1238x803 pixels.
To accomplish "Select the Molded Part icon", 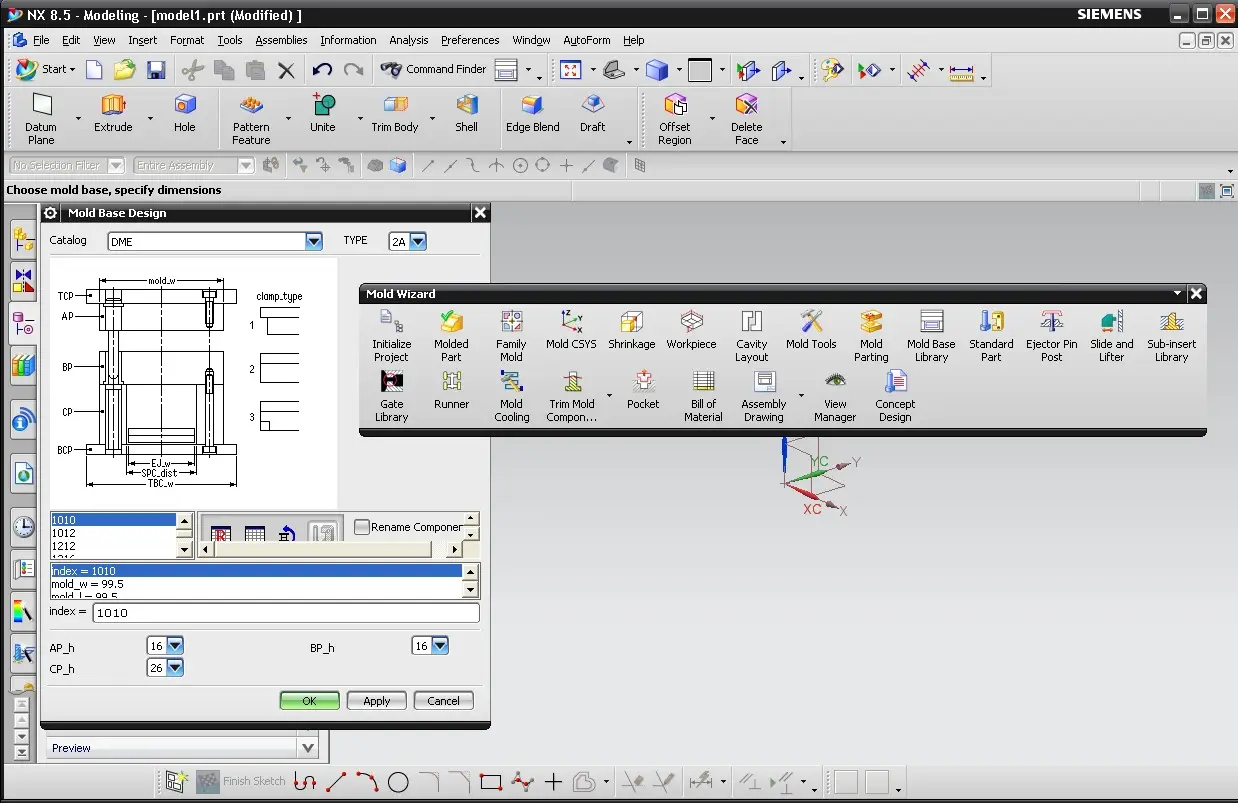I will pyautogui.click(x=451, y=335).
